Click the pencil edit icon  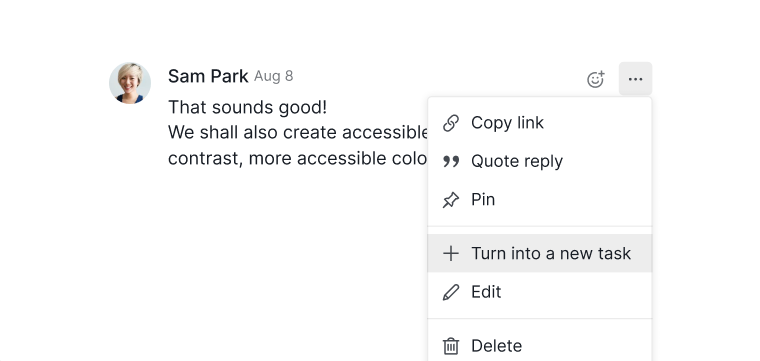coord(451,292)
